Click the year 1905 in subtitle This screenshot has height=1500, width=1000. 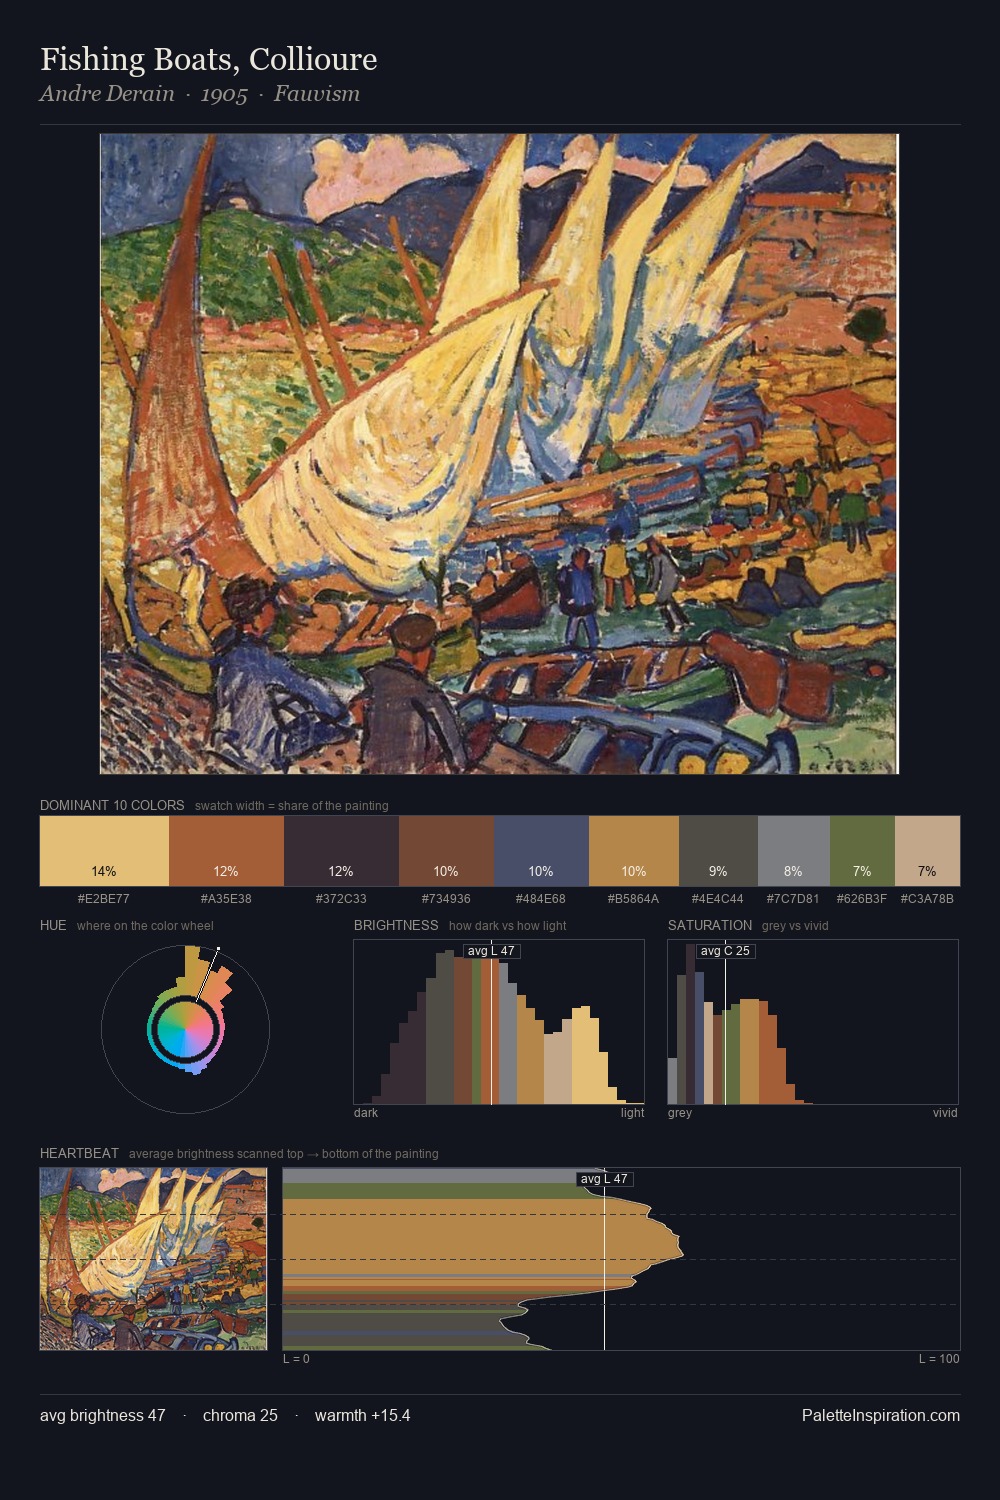coord(224,94)
